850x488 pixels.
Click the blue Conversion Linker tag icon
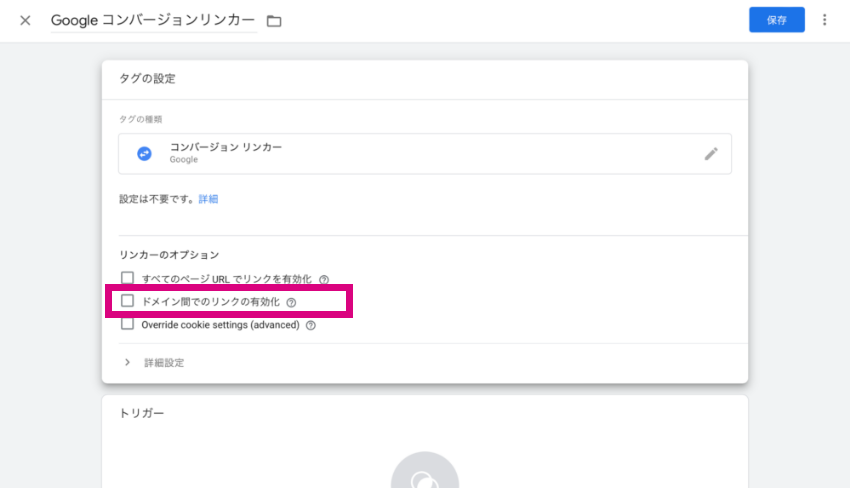point(144,153)
